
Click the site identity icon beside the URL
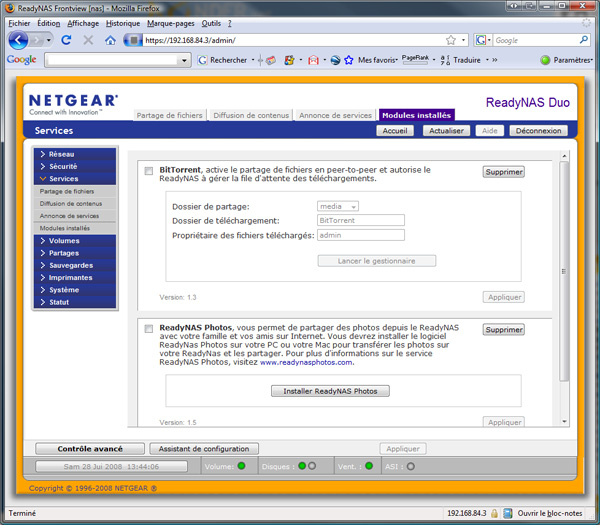coord(133,40)
